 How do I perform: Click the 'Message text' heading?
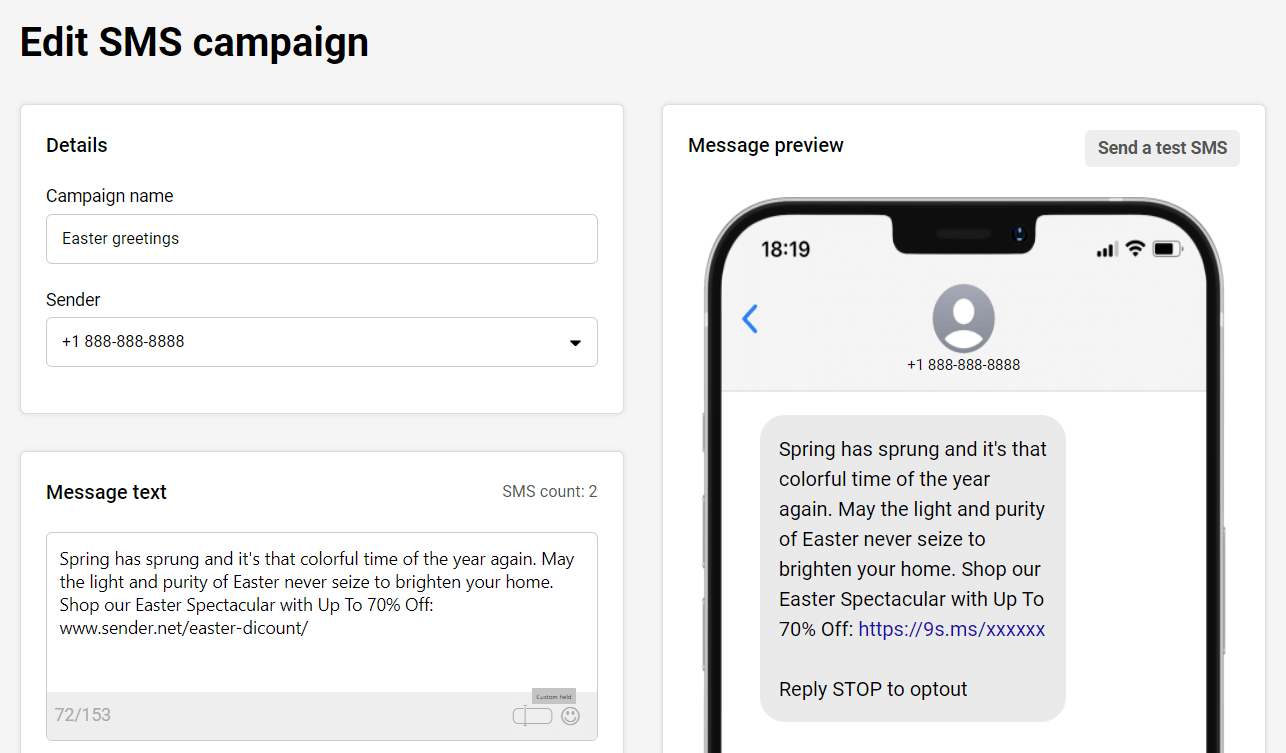[x=107, y=492]
